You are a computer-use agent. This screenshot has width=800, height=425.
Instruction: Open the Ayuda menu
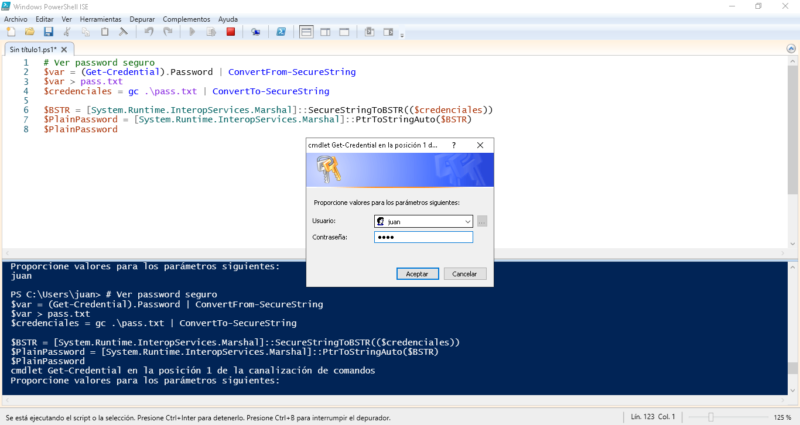228,19
